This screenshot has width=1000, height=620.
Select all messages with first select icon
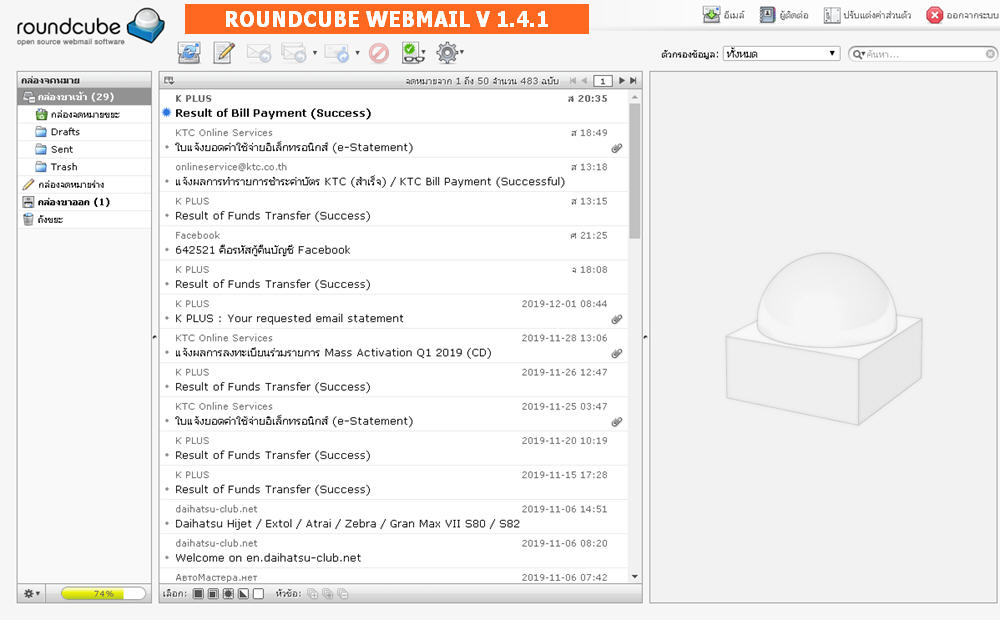pyautogui.click(x=198, y=594)
